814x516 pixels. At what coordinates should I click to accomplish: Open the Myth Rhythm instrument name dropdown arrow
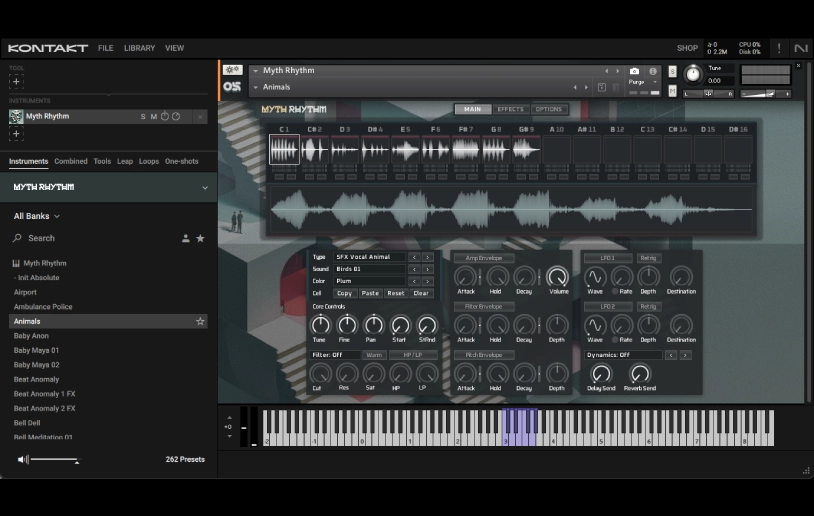click(255, 71)
